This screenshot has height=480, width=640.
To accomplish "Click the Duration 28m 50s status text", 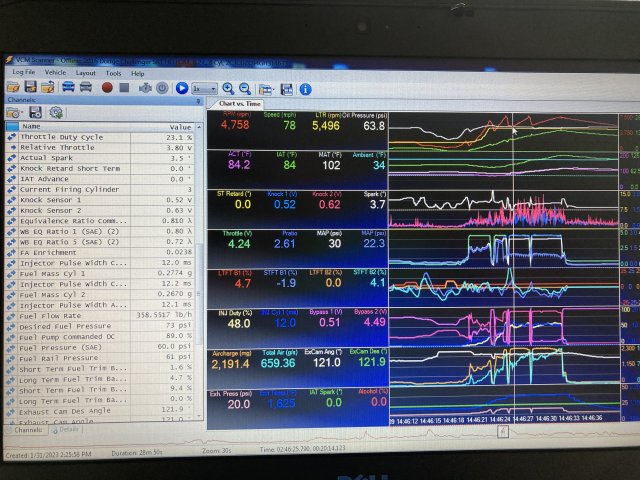I will [137, 453].
